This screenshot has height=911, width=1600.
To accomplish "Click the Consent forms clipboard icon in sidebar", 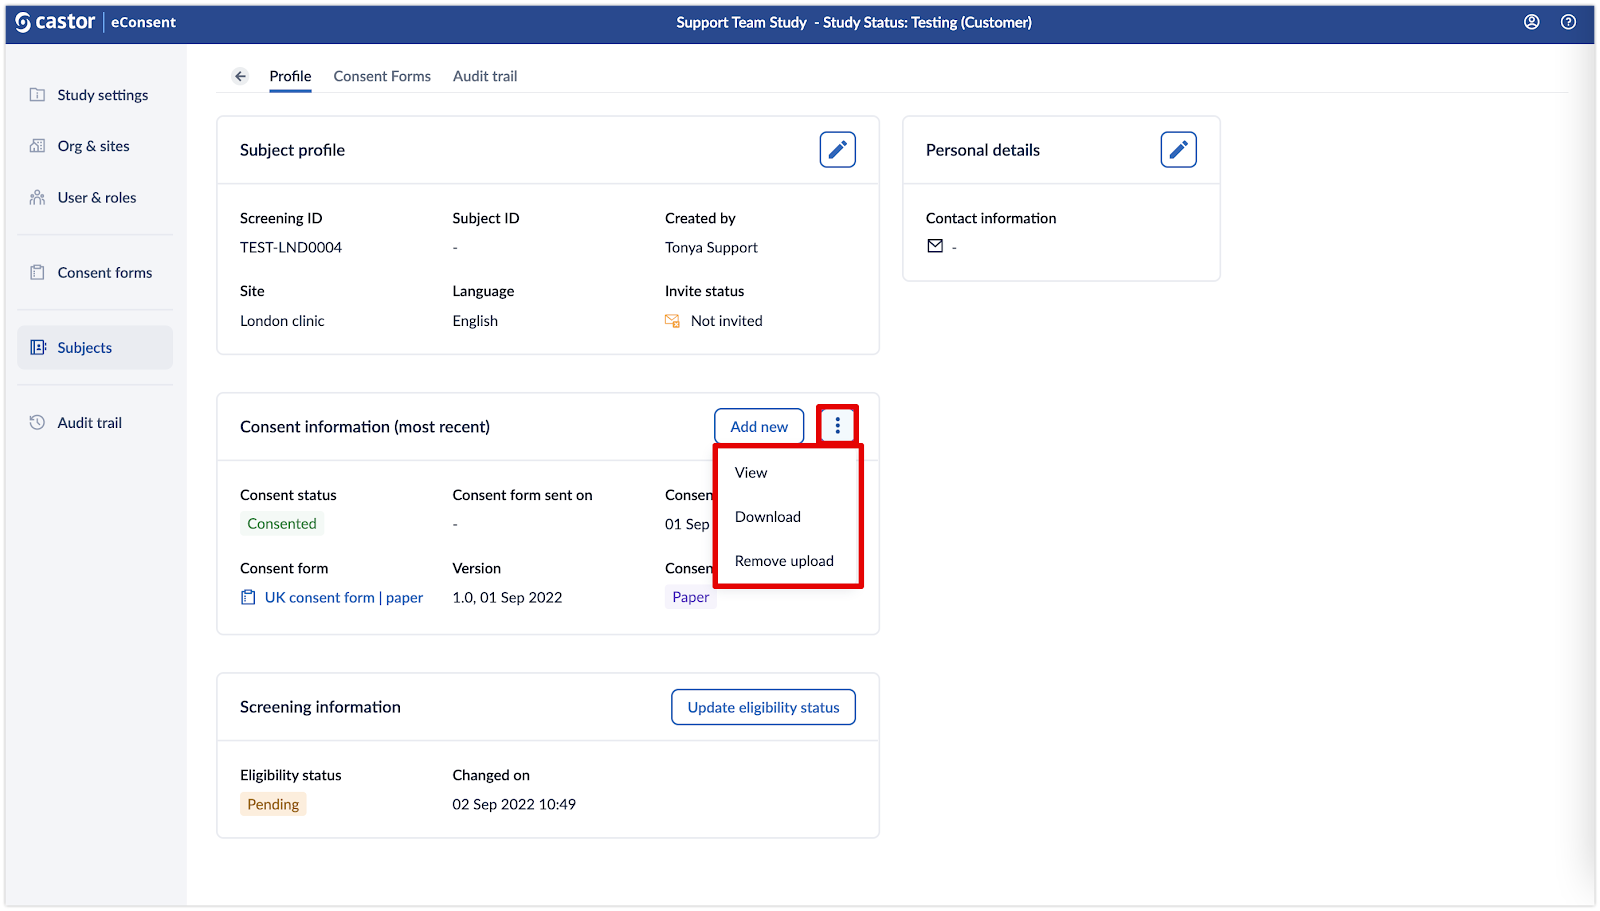I will pyautogui.click(x=37, y=273).
